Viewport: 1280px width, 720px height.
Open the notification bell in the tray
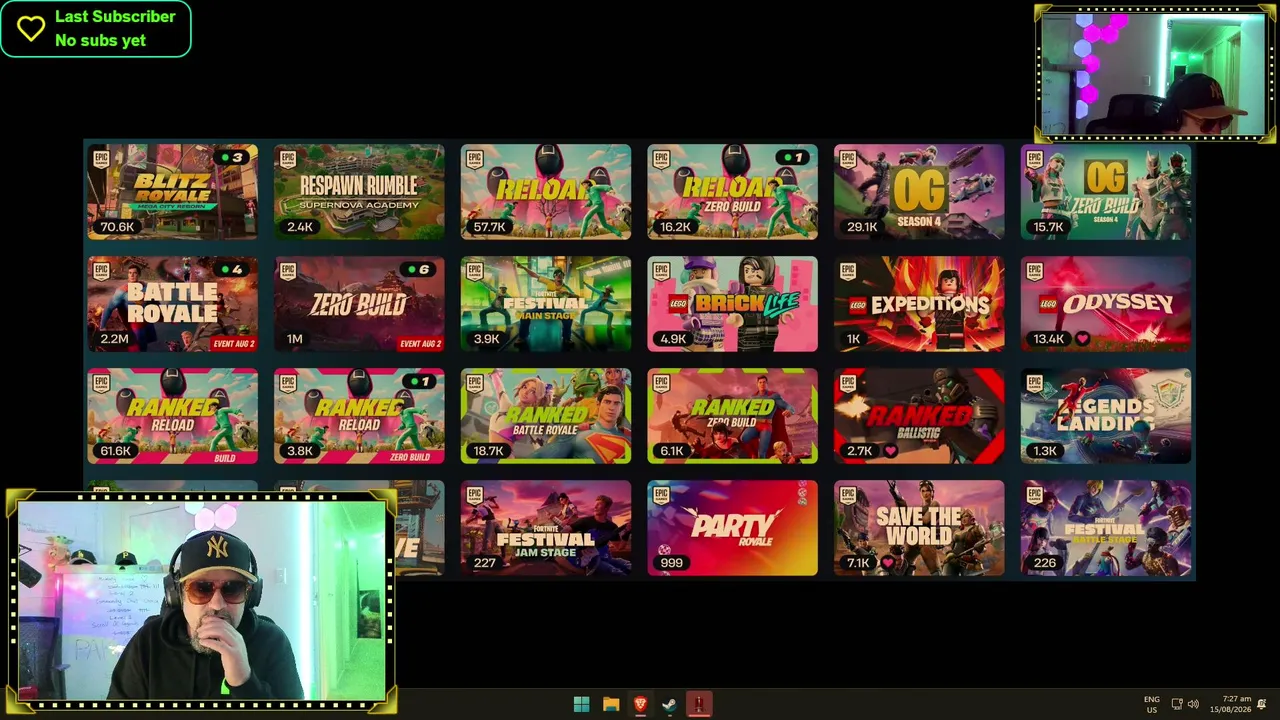click(x=1263, y=704)
